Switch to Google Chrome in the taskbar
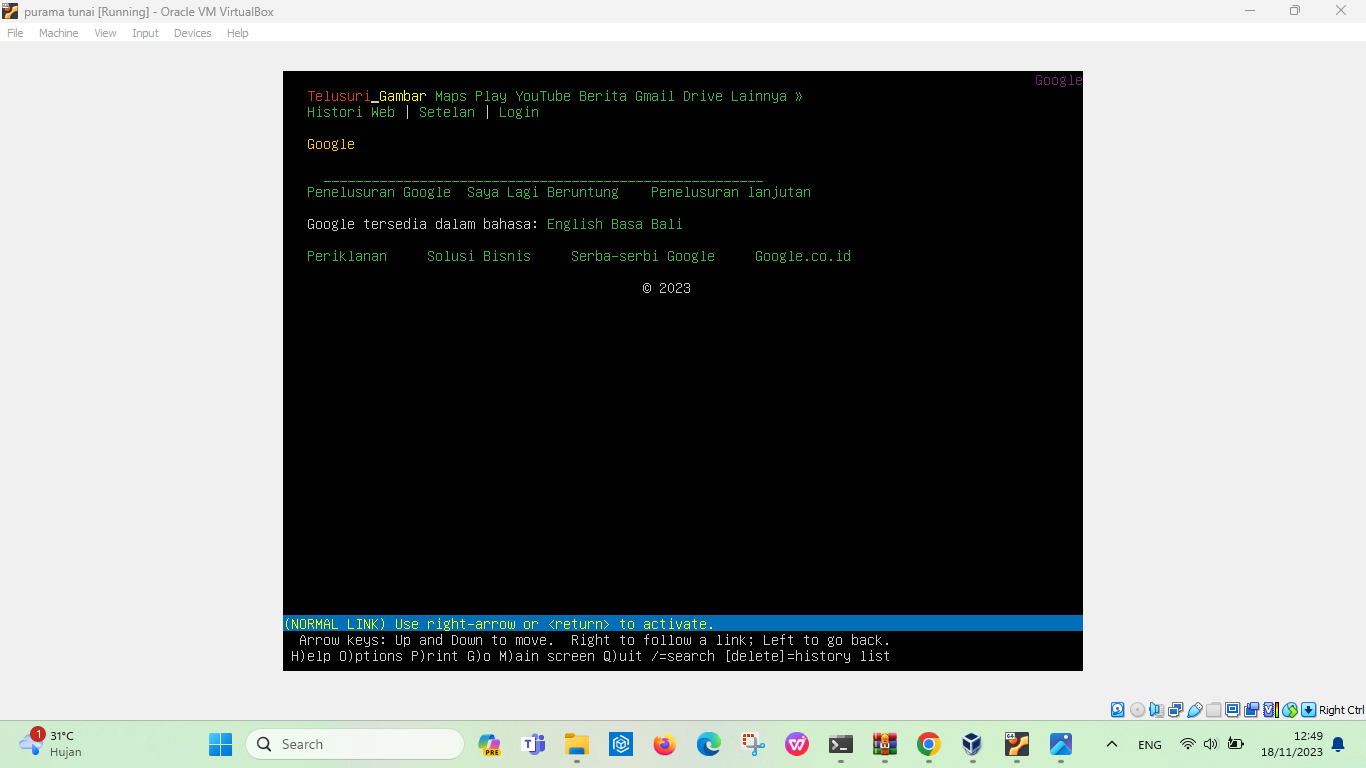The height and width of the screenshot is (768, 1366). click(929, 744)
